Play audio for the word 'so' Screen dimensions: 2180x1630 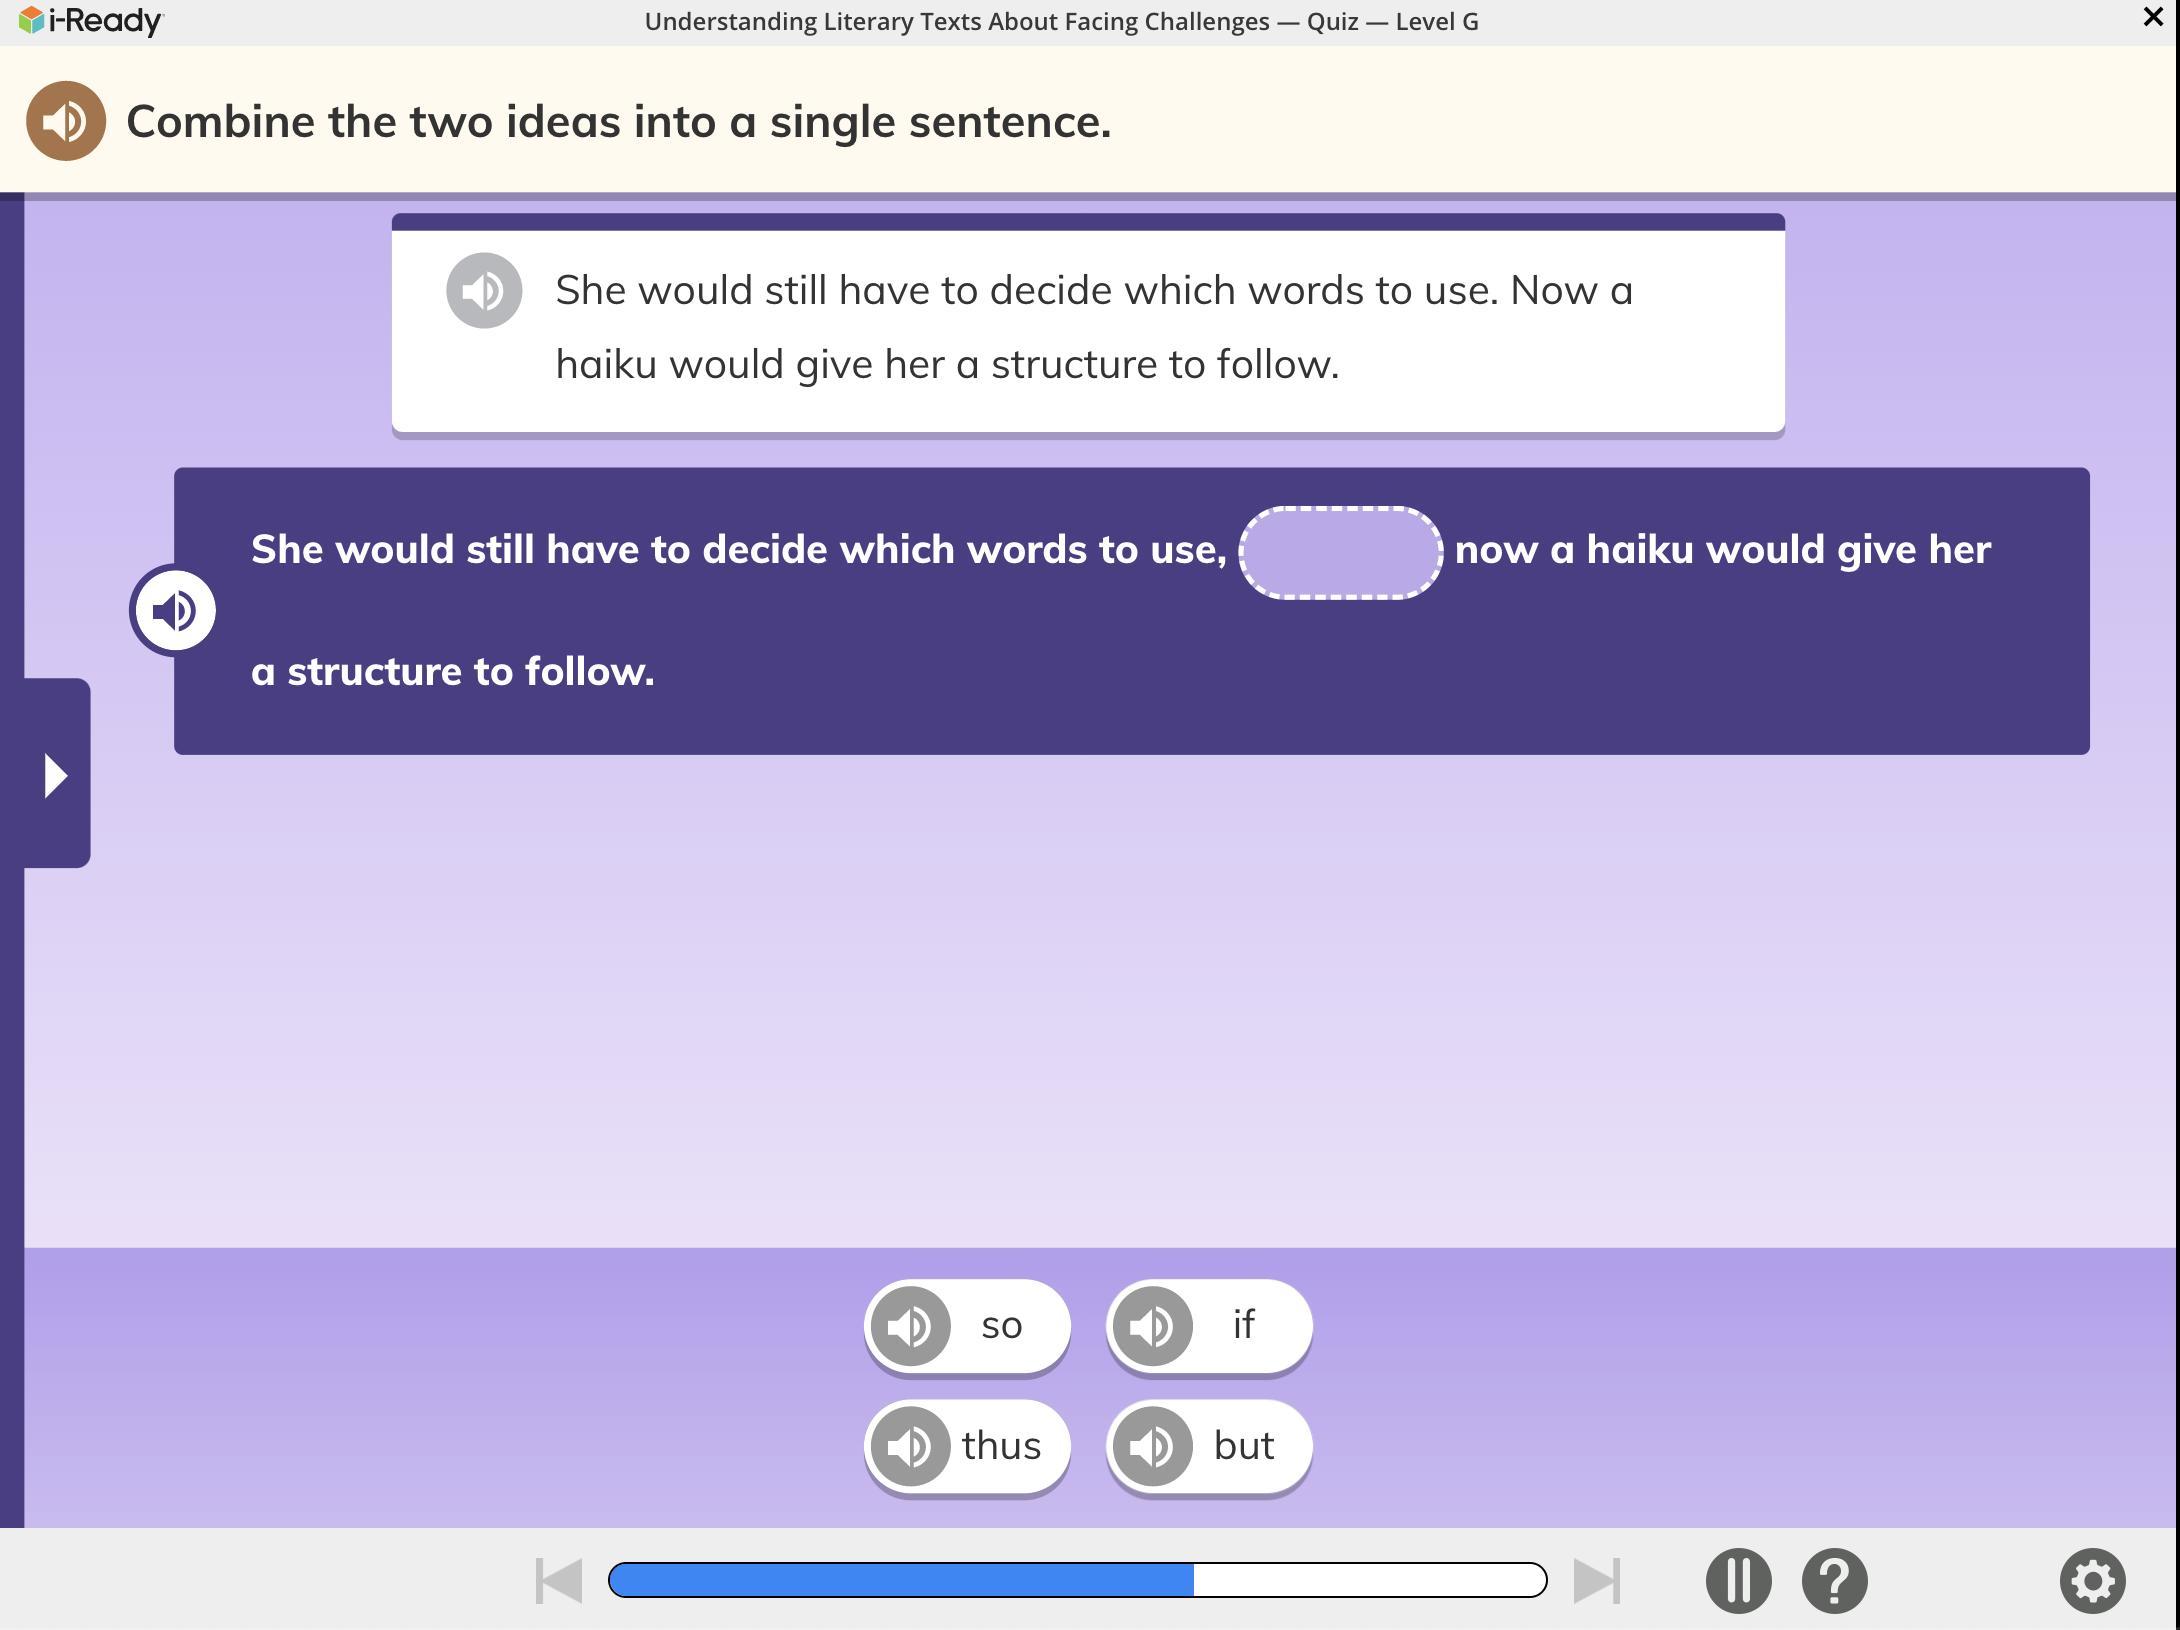pyautogui.click(x=910, y=1326)
